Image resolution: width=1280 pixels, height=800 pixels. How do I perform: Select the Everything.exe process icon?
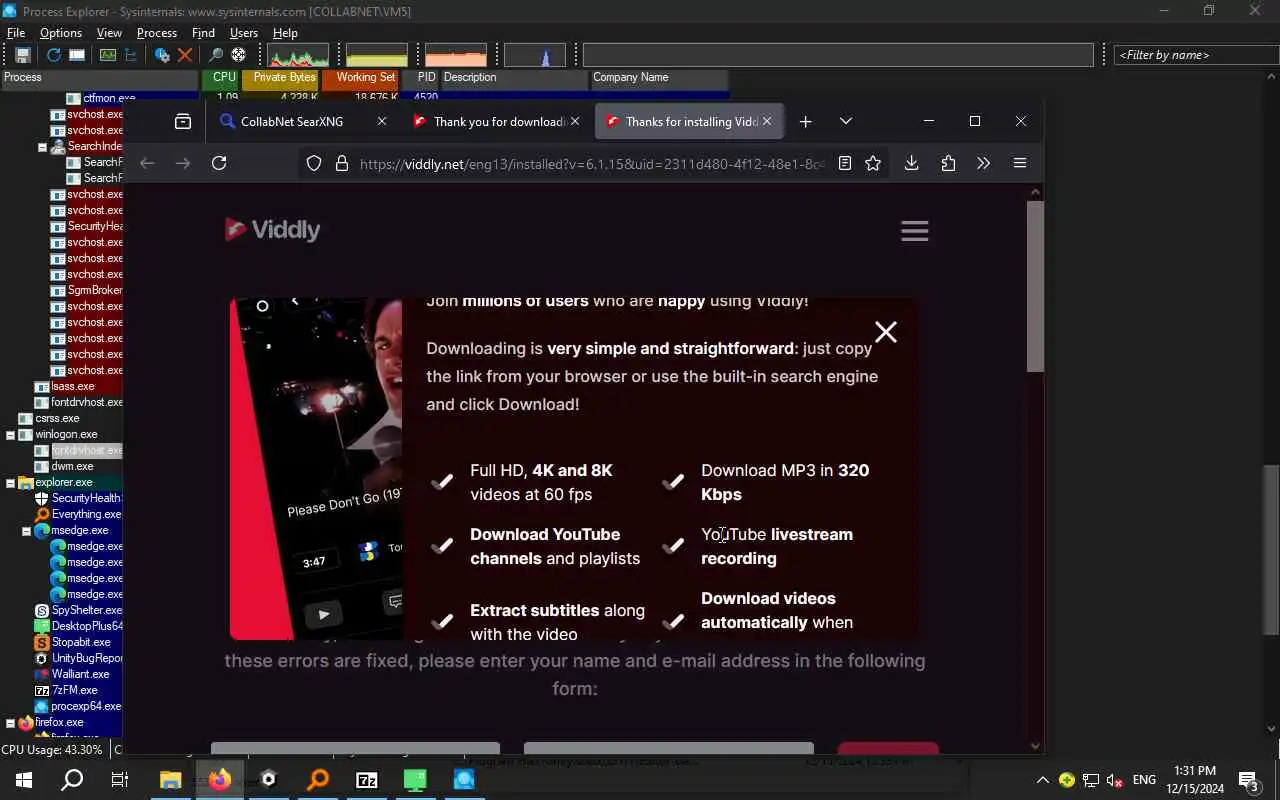click(42, 514)
